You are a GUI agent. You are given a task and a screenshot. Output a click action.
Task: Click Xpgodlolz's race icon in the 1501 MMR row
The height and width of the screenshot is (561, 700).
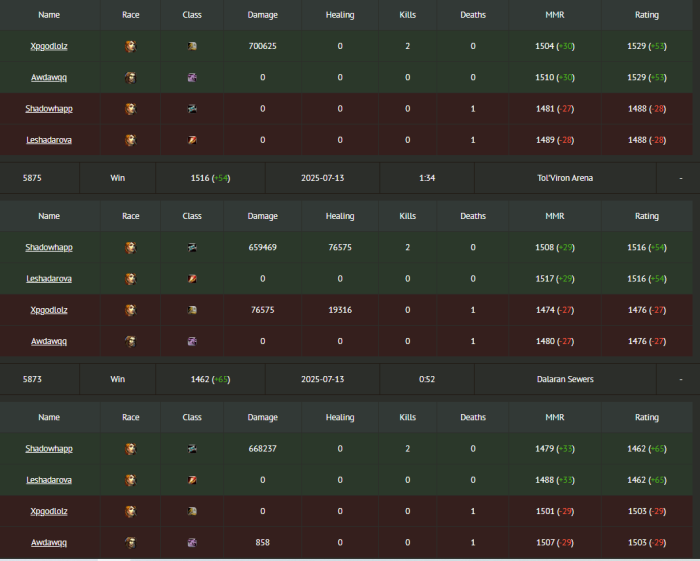(130, 511)
